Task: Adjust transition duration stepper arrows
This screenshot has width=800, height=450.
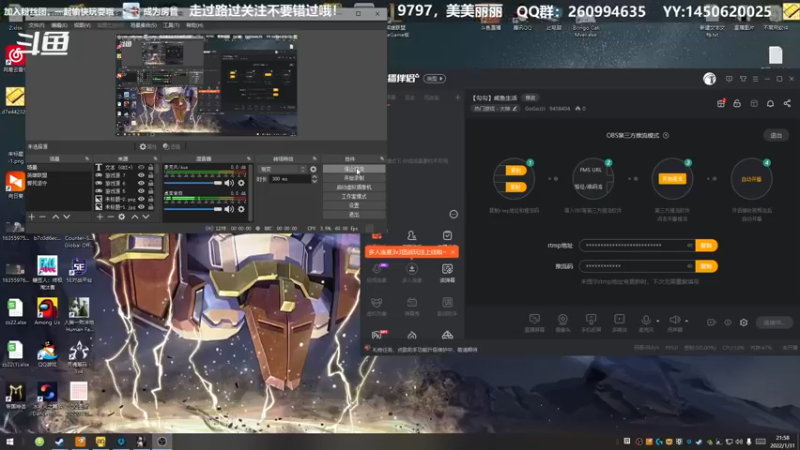Action: (314, 179)
